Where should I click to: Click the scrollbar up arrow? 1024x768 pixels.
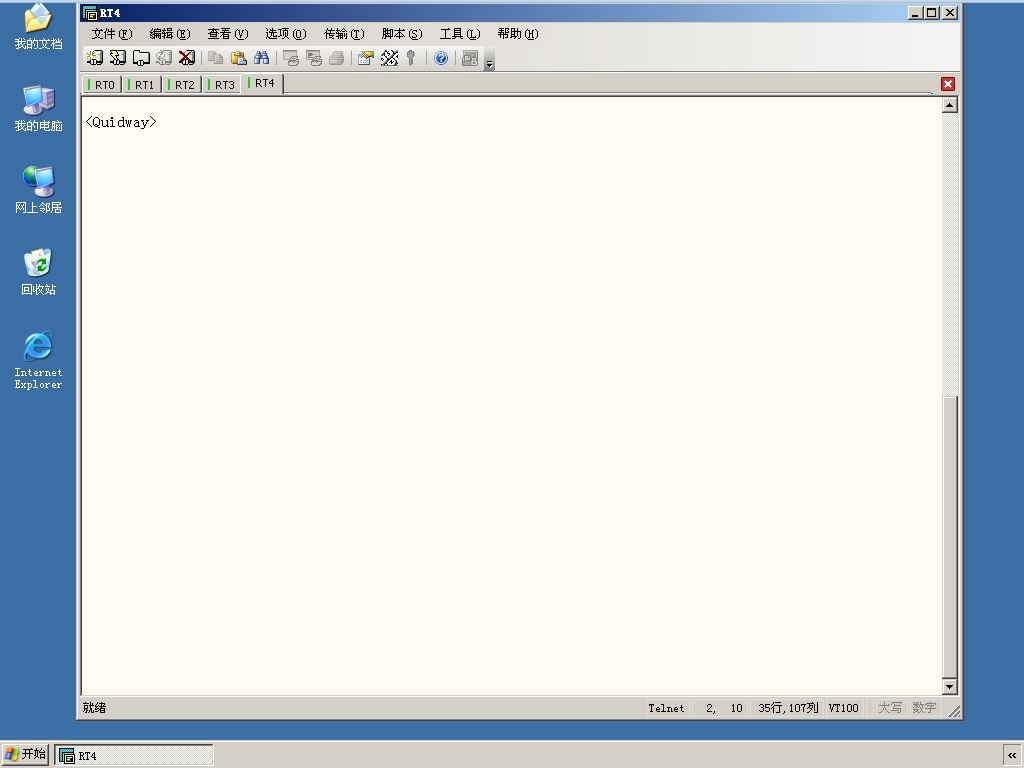[950, 105]
